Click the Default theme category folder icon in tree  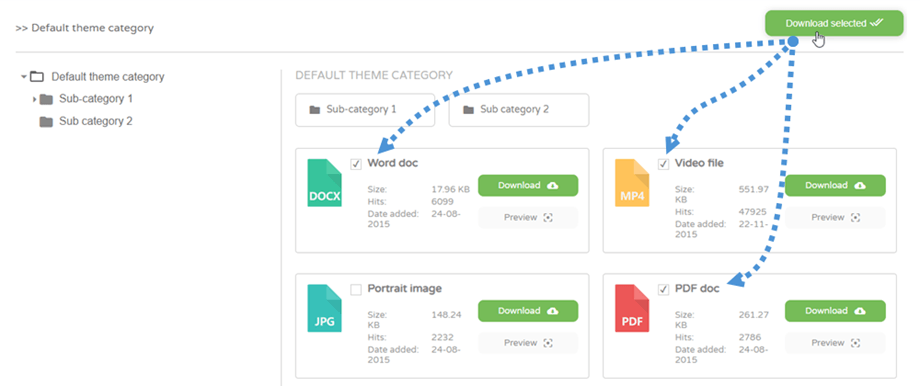coord(37,76)
